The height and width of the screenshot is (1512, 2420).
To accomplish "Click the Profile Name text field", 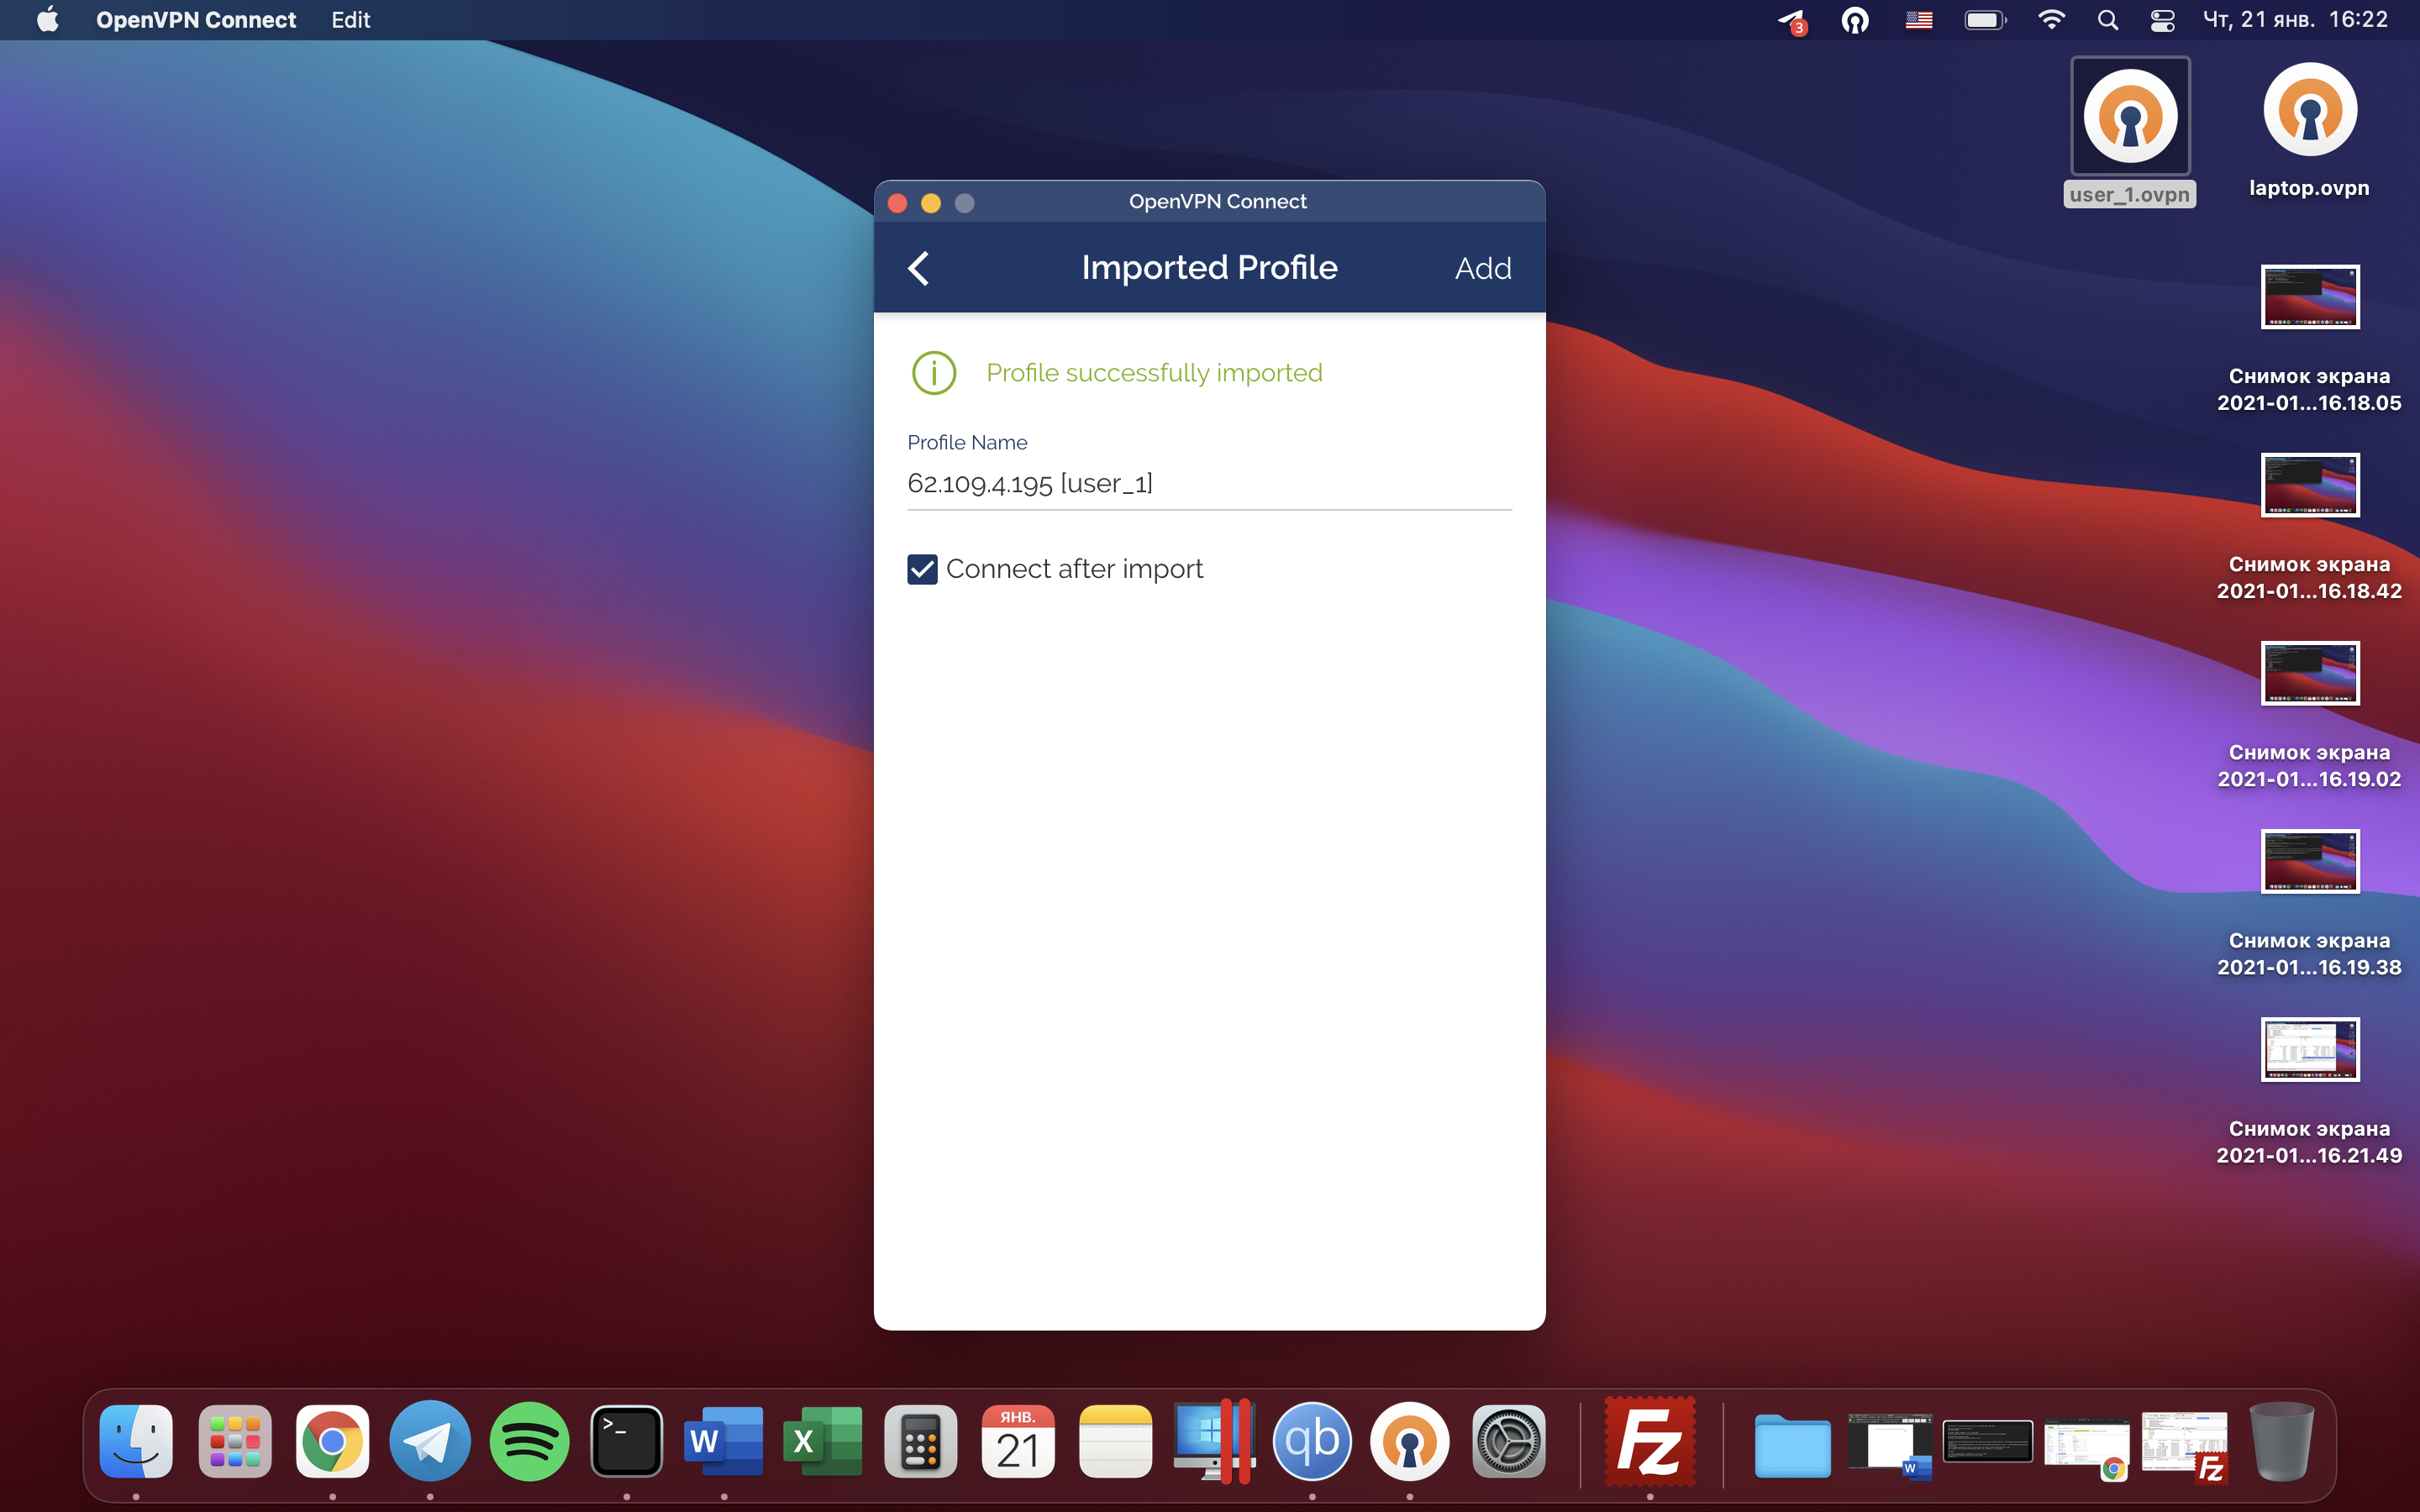I will (x=1208, y=484).
